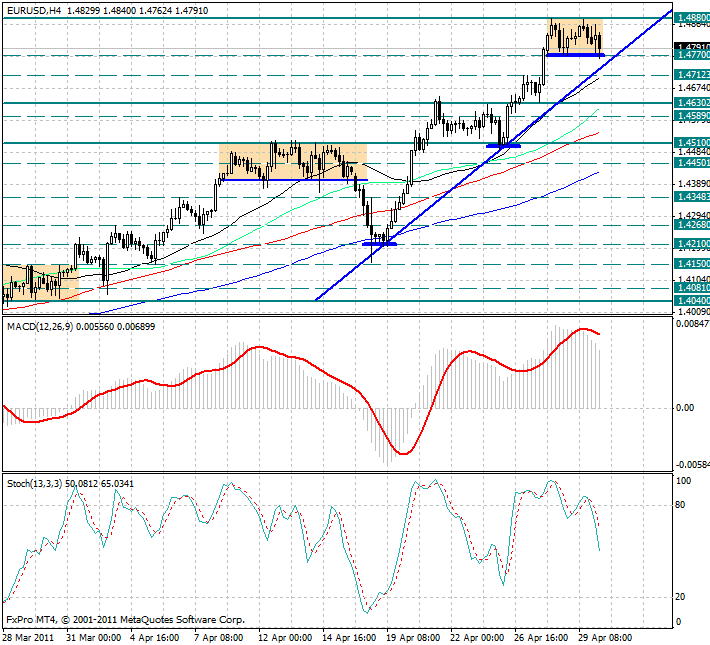This screenshot has height=645, width=710.
Task: Select the top-right orange consolidation rectangle
Action: [575, 37]
